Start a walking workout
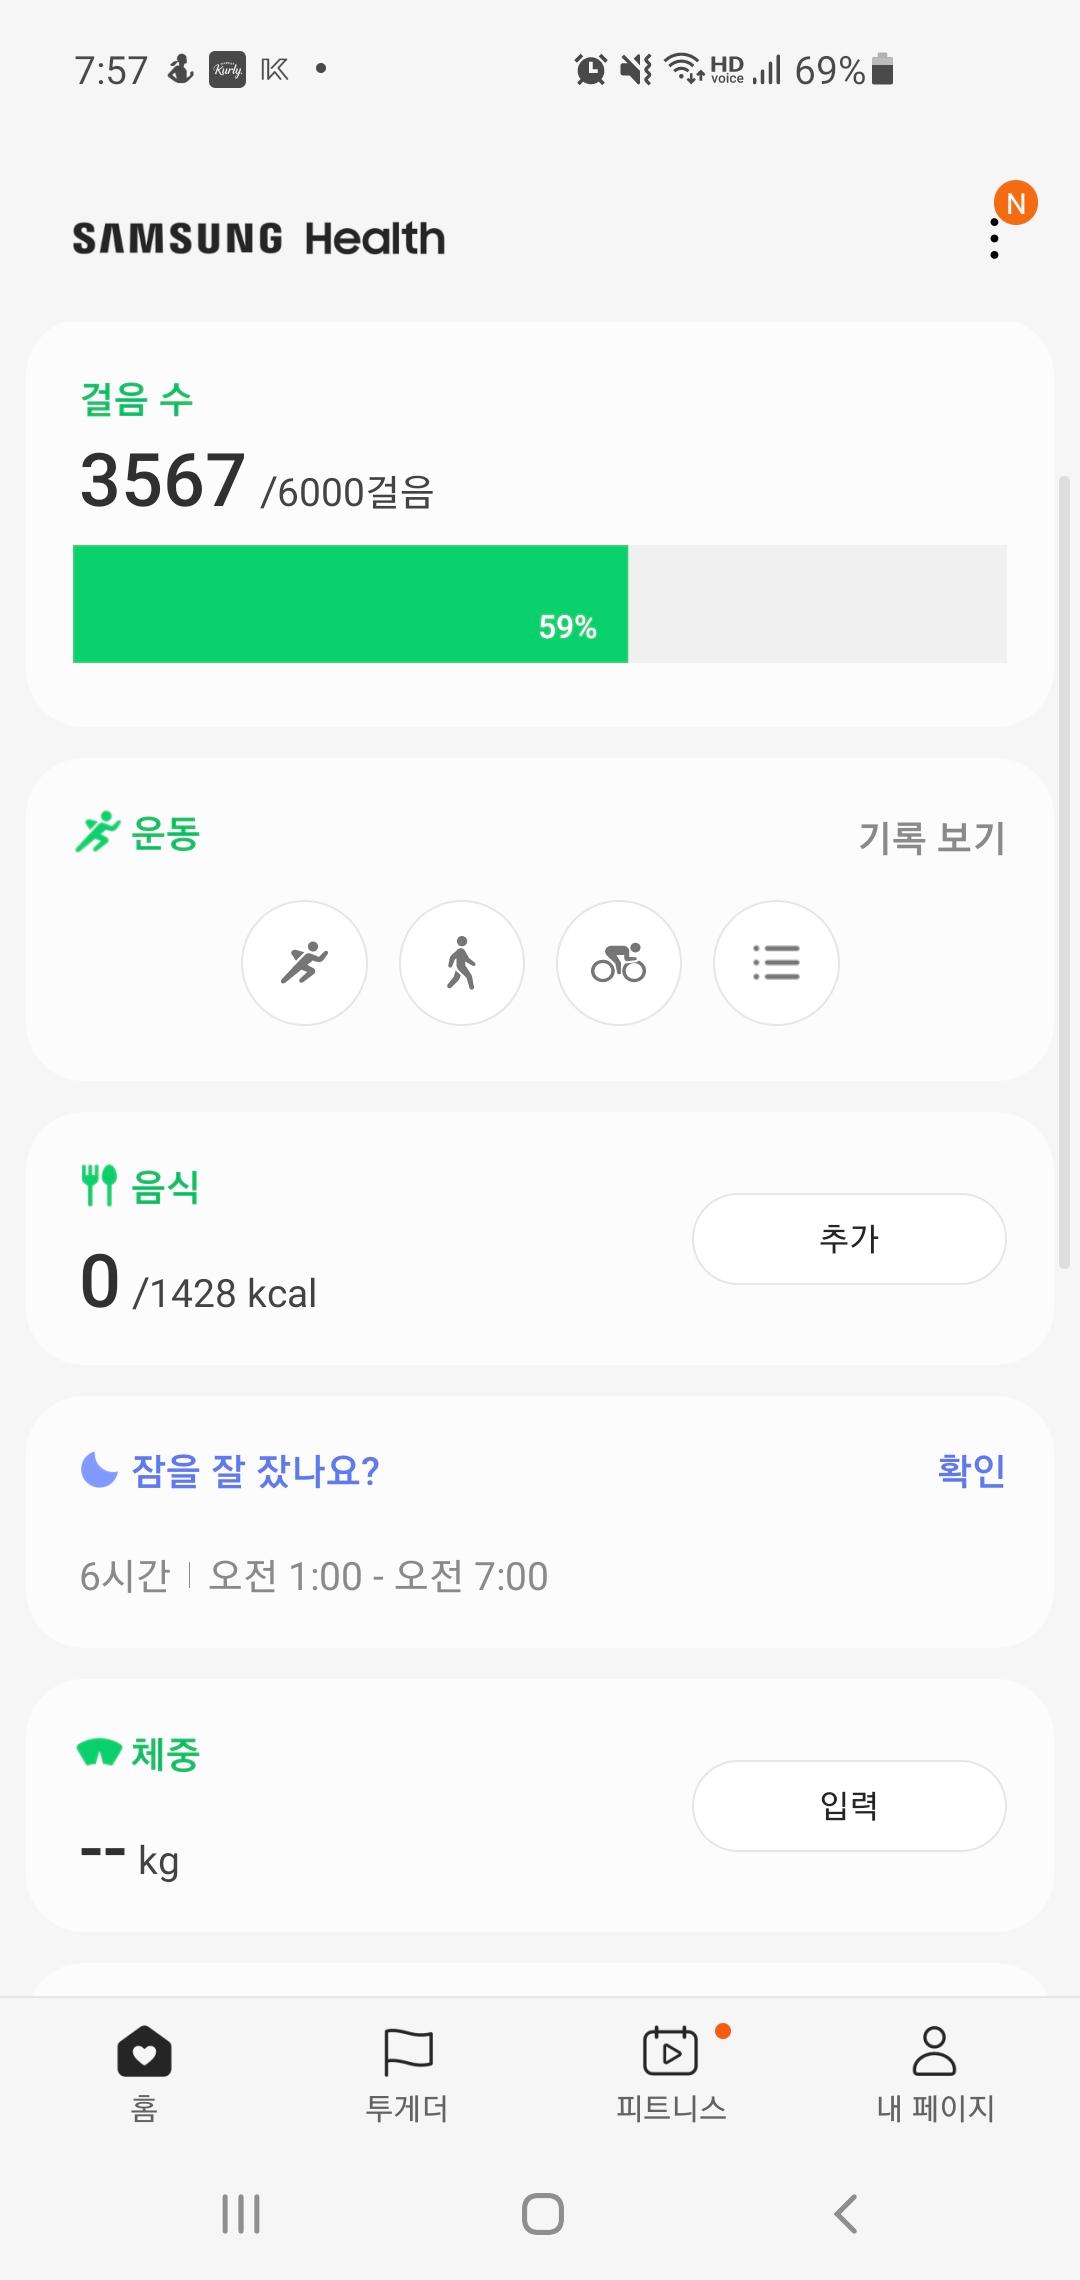This screenshot has width=1080, height=2280. 461,963
